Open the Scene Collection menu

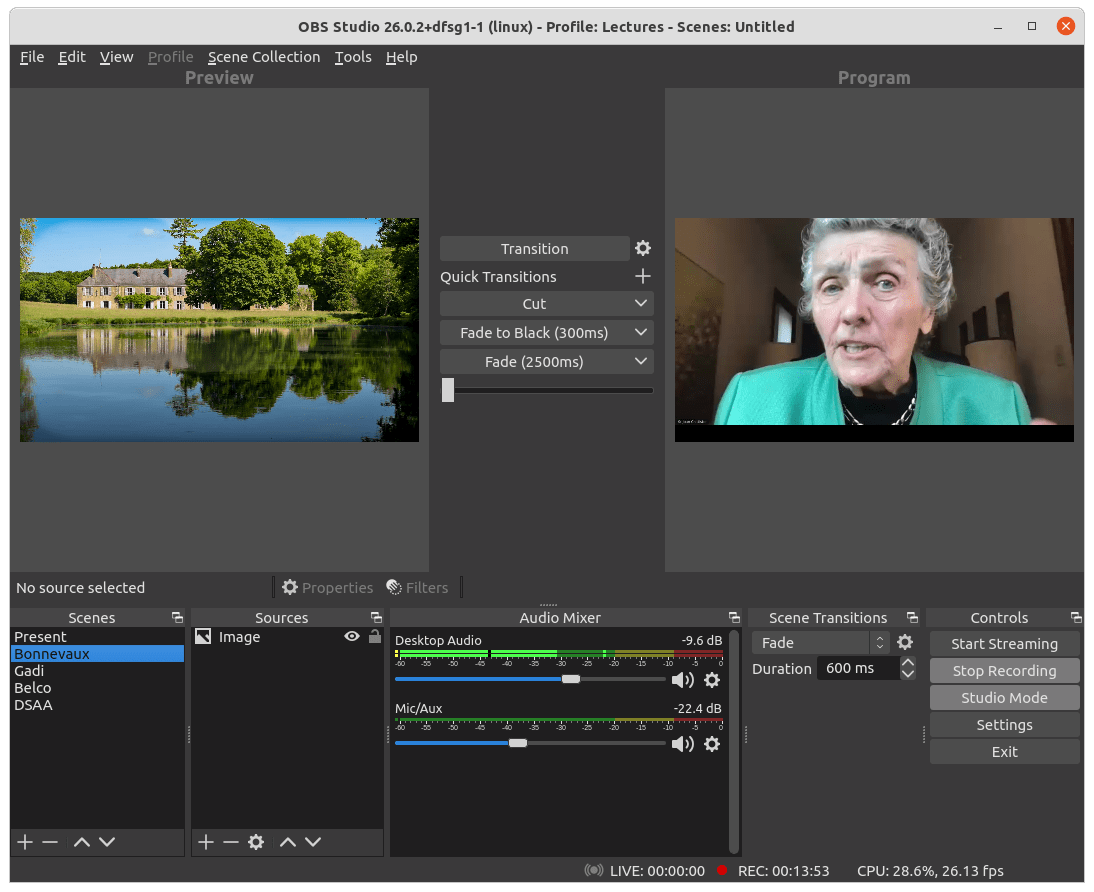tap(264, 57)
